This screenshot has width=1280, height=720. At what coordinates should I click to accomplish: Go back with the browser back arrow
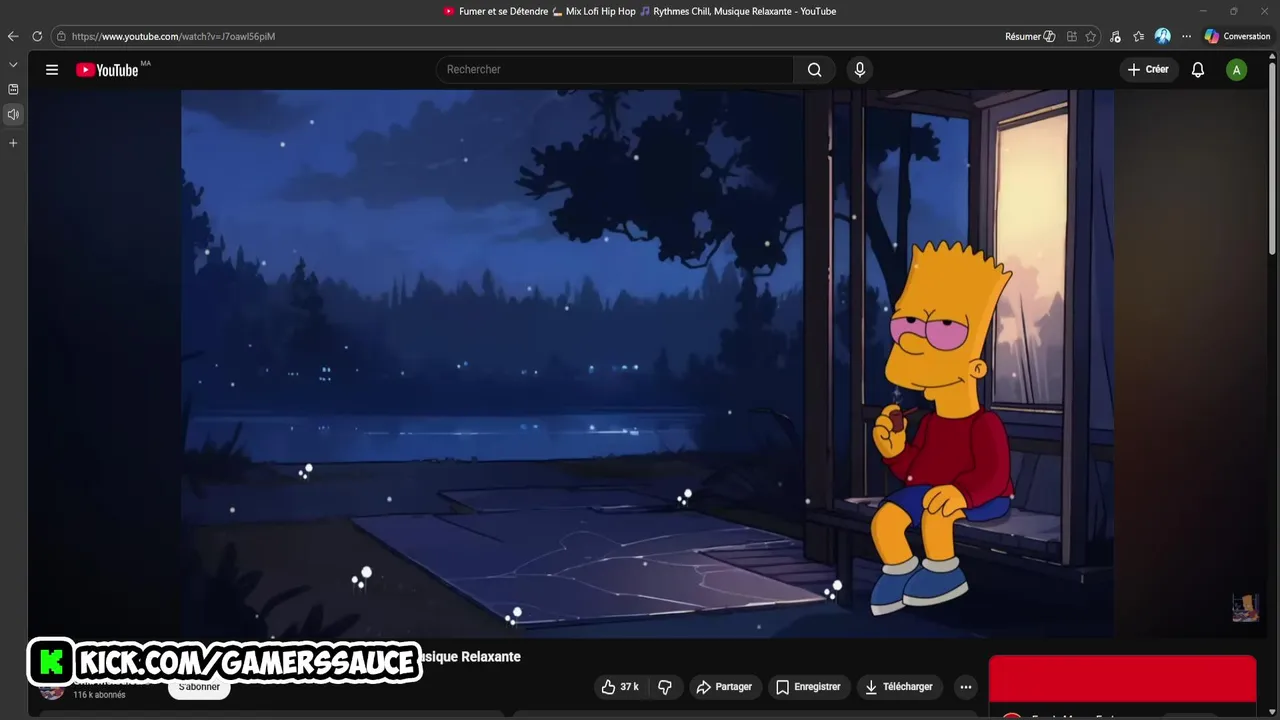pos(13,36)
